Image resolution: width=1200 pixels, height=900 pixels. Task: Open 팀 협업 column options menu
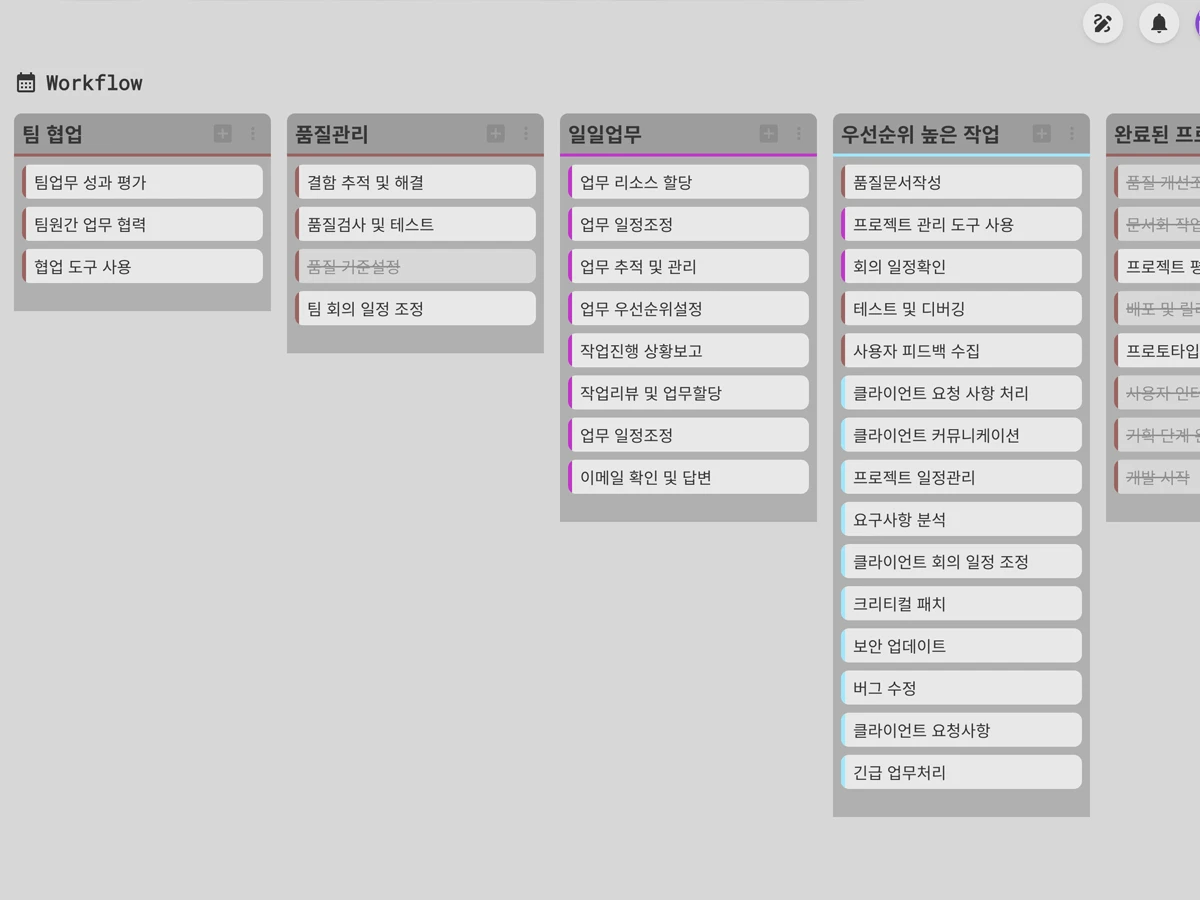point(253,133)
